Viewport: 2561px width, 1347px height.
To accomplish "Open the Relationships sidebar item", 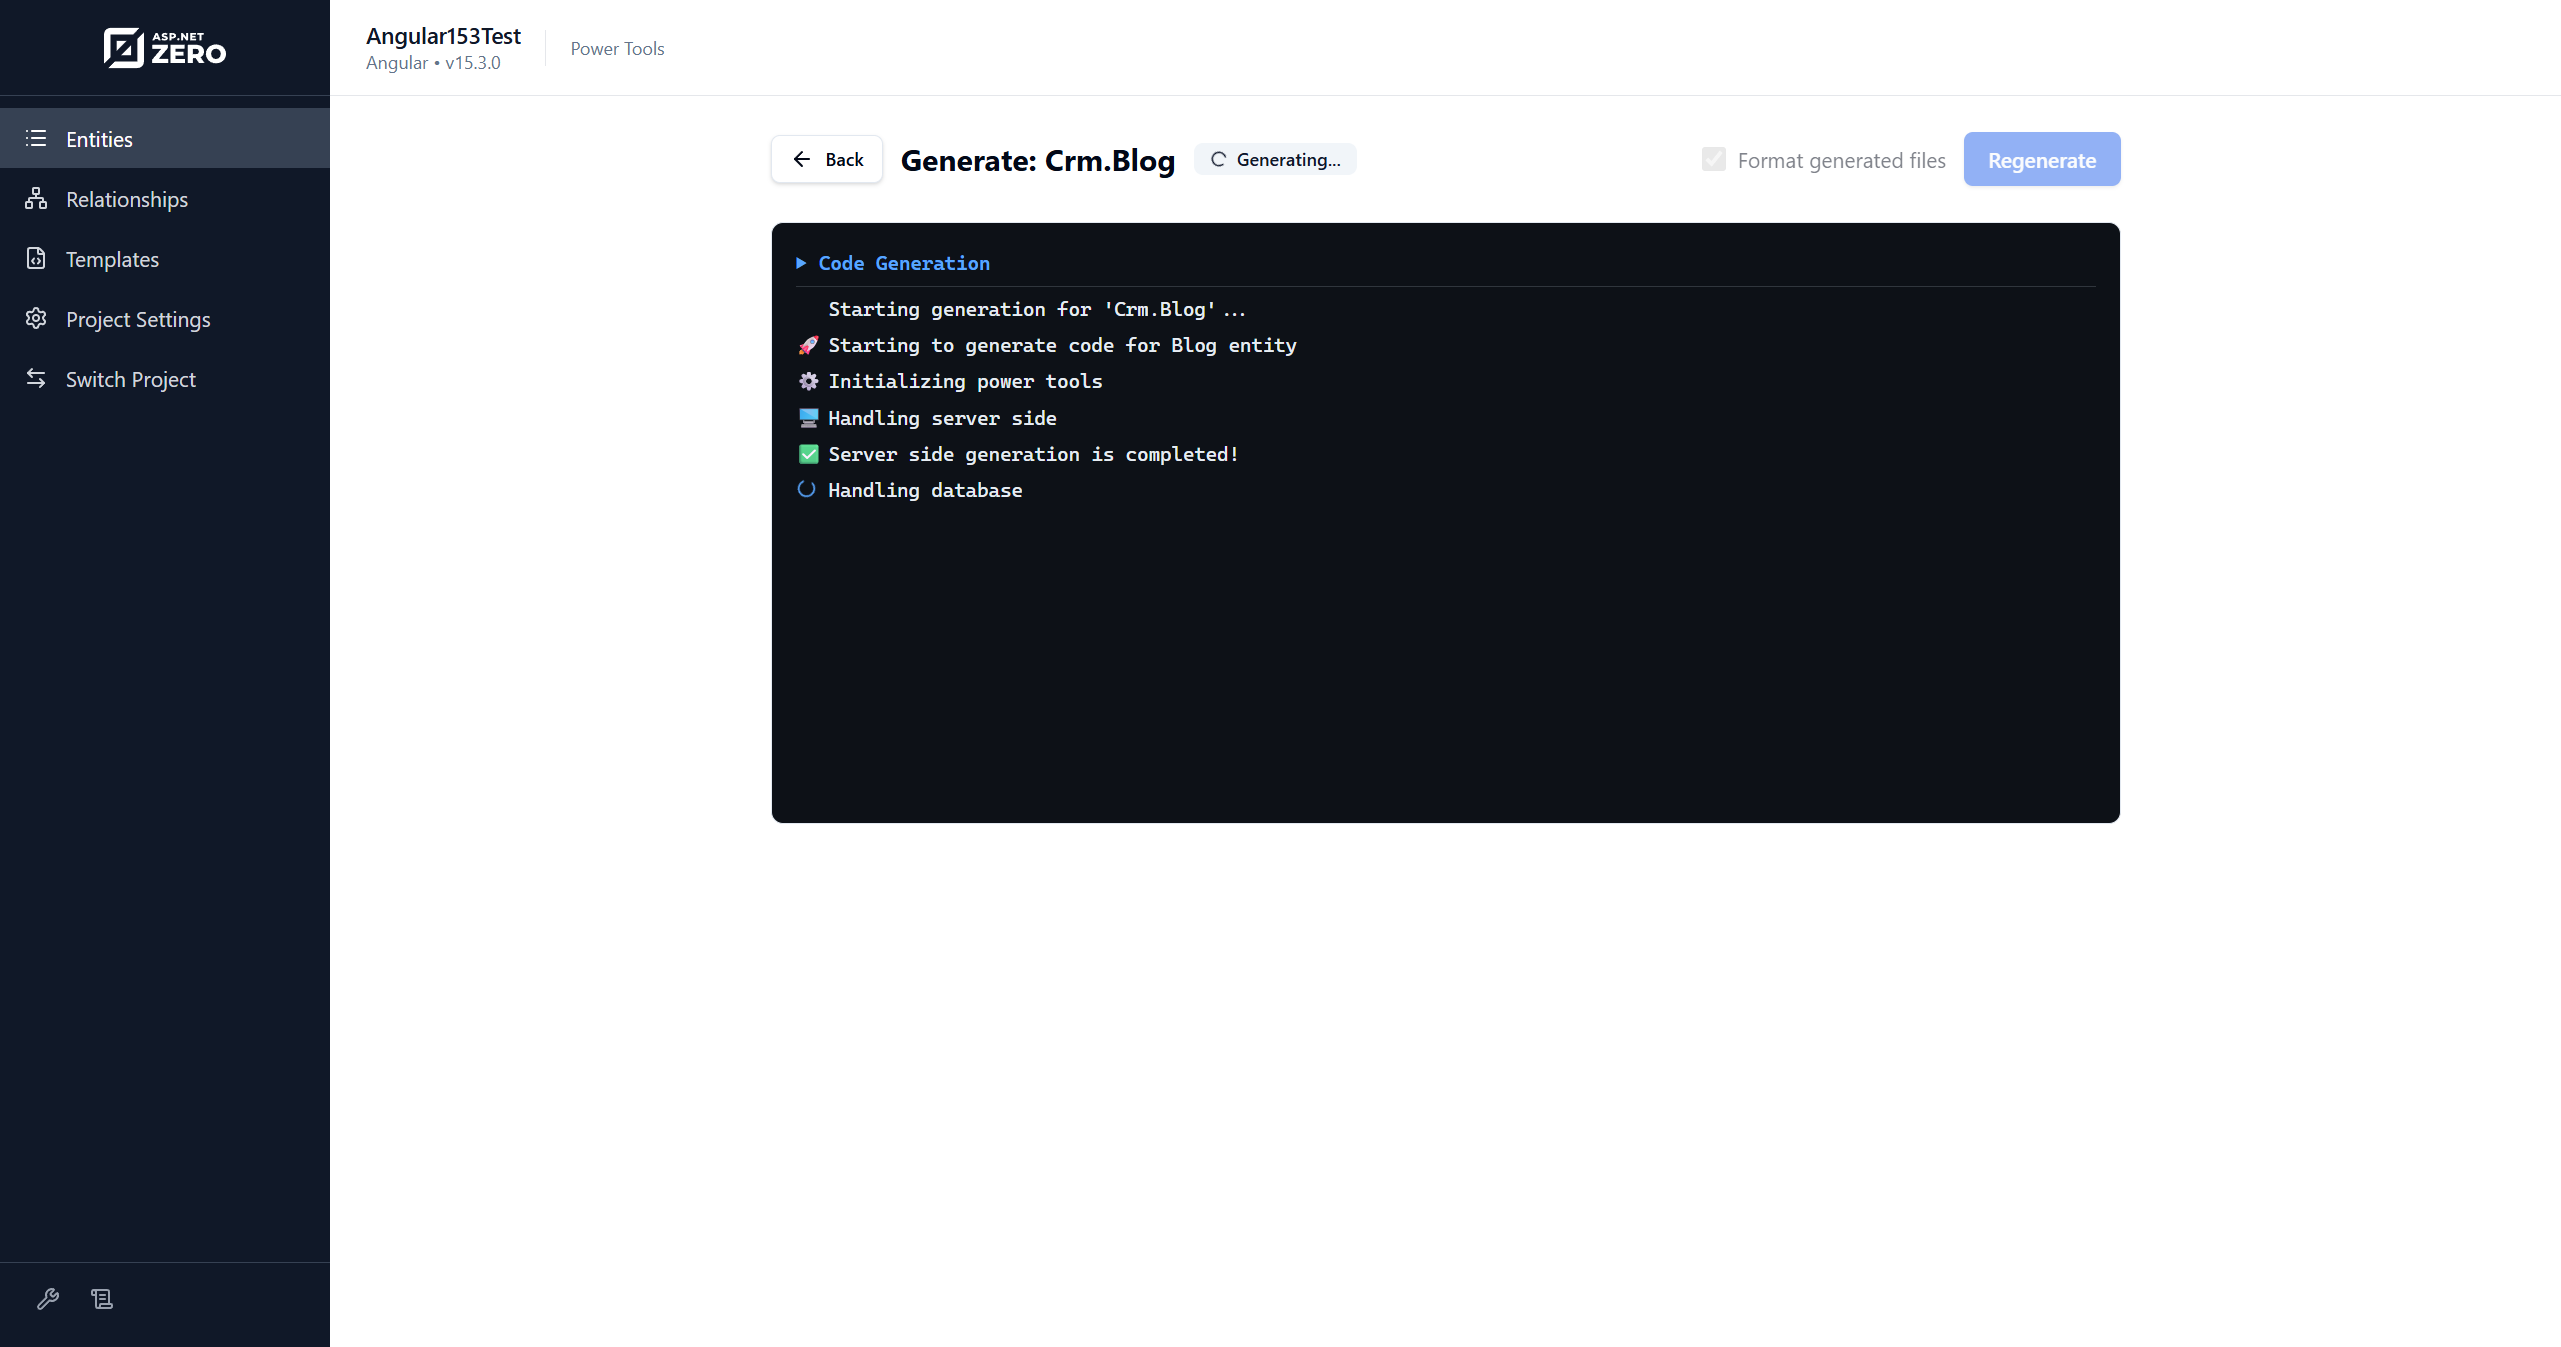I will point(165,199).
